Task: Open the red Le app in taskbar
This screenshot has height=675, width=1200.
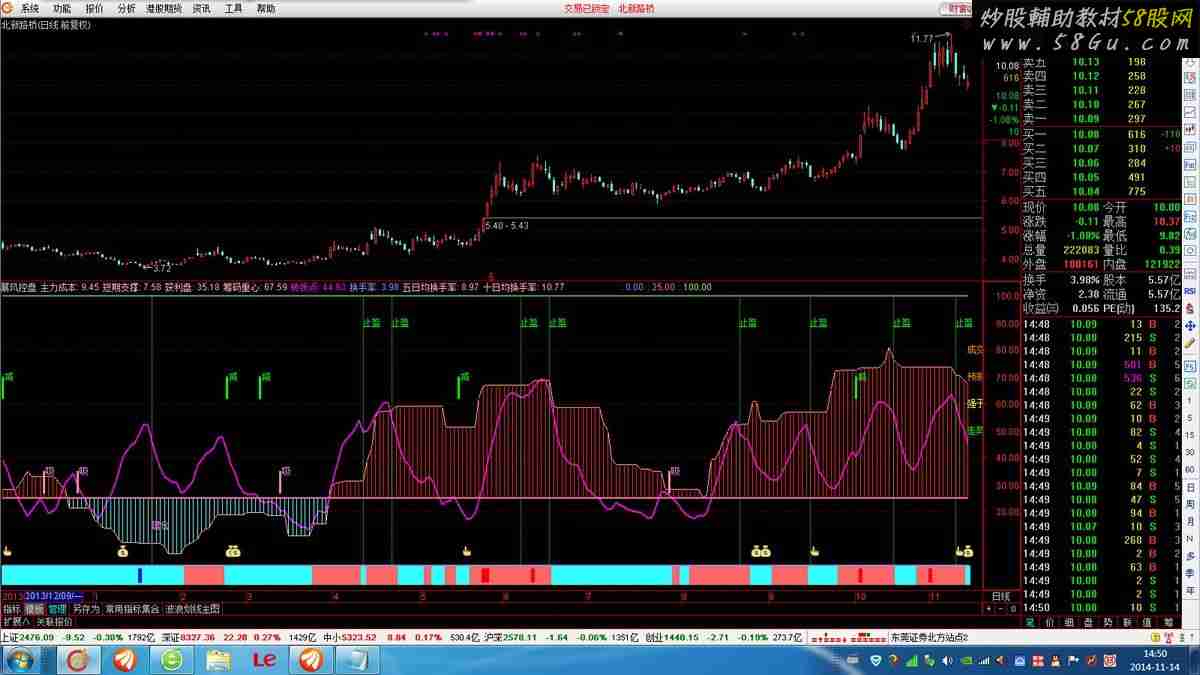Action: coord(264,660)
